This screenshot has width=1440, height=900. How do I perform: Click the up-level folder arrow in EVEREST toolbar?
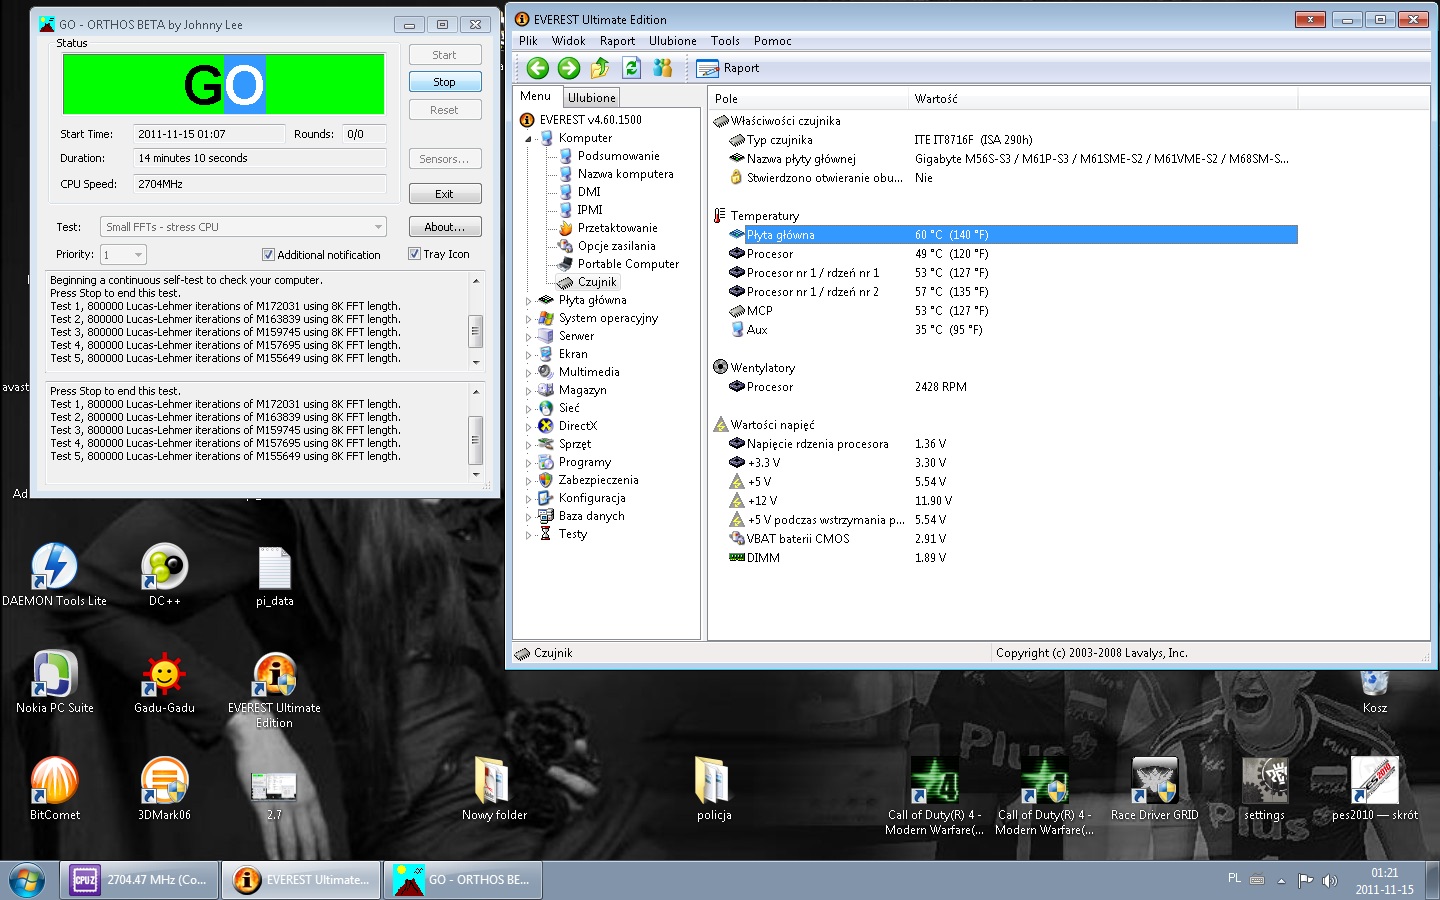click(600, 68)
